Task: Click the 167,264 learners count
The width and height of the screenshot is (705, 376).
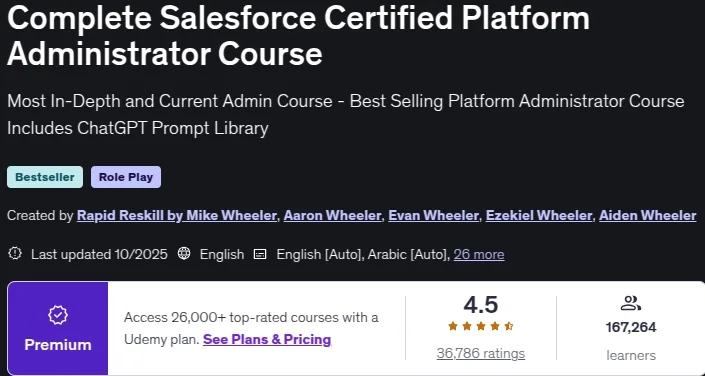Action: [631, 327]
